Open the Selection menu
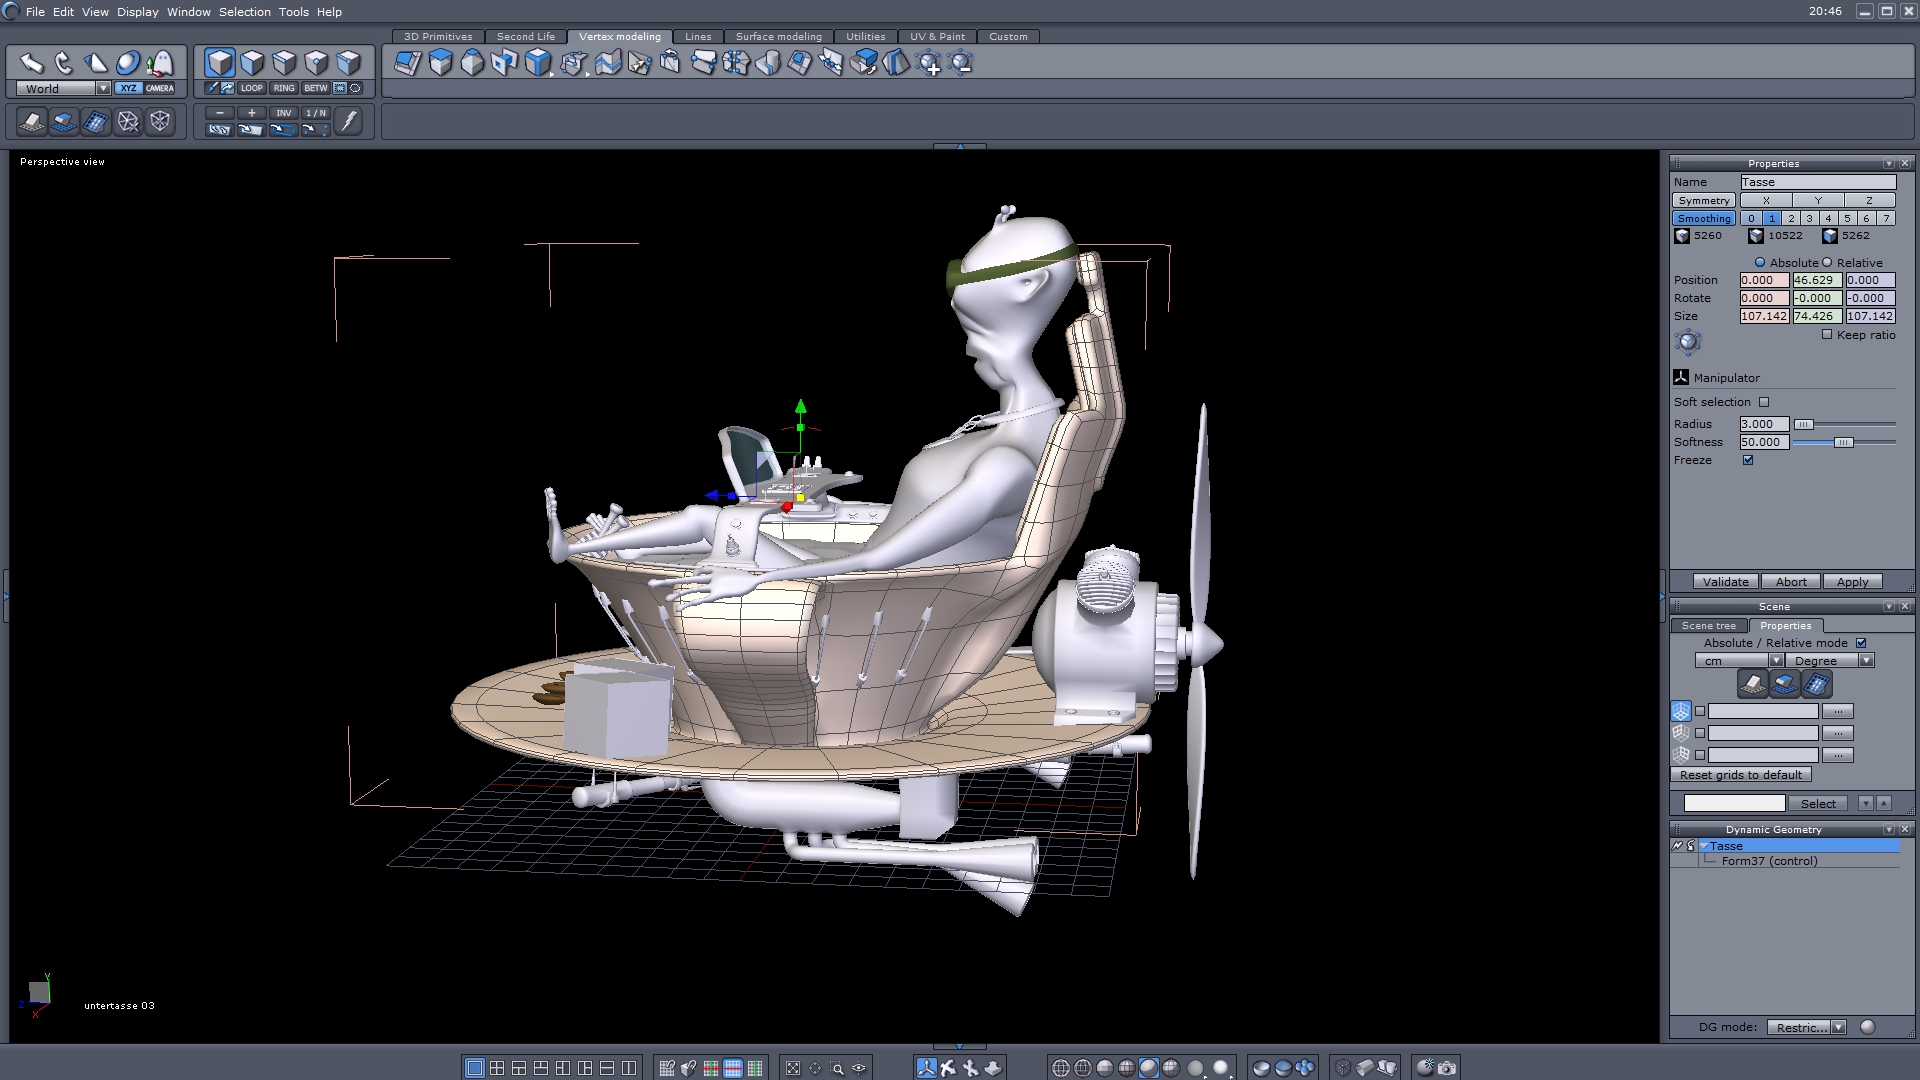 244,12
